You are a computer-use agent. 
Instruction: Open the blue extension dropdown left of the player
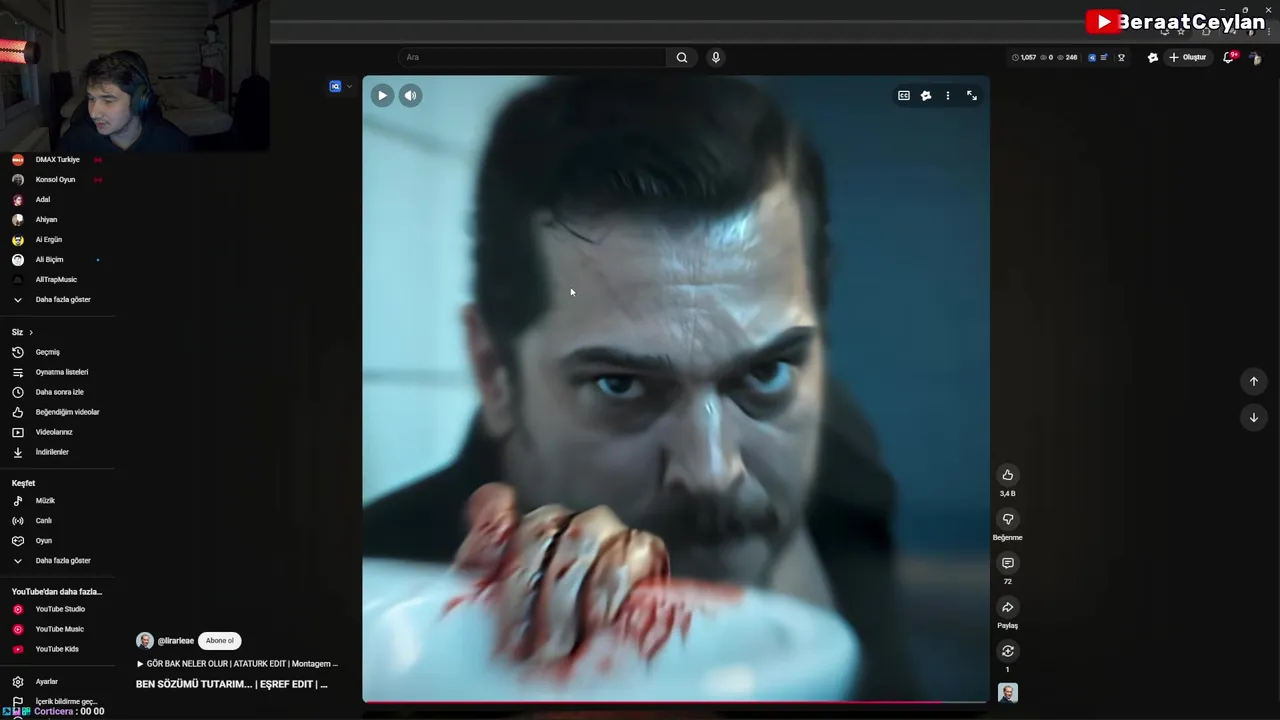(341, 86)
